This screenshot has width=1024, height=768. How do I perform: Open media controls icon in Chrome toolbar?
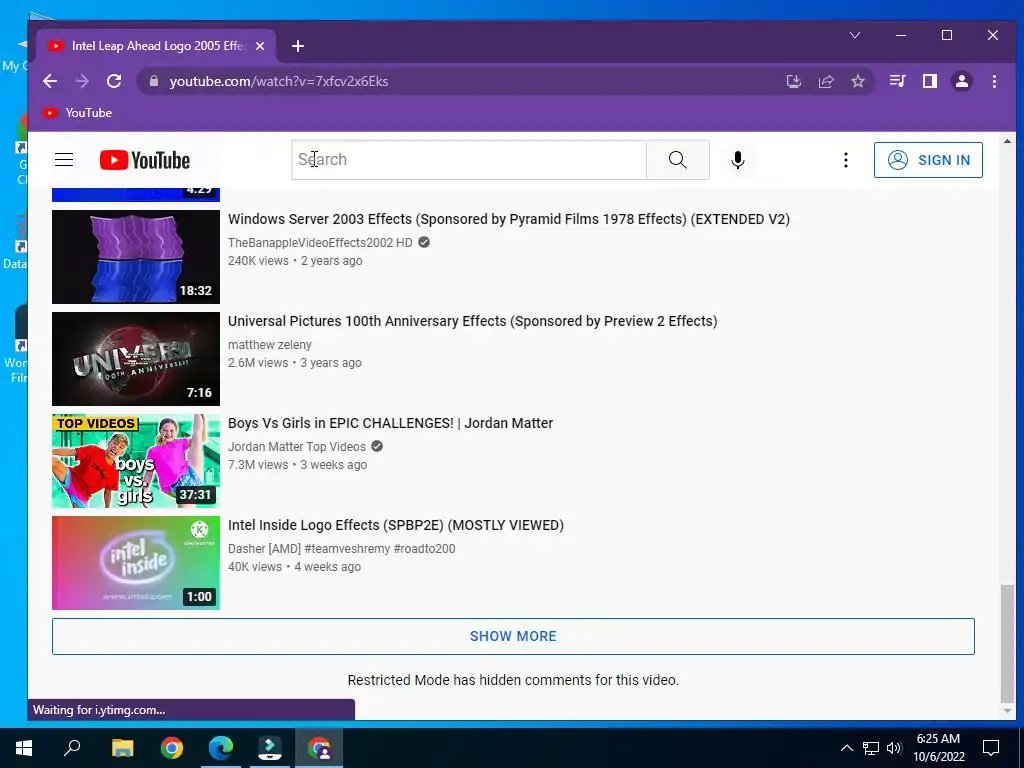point(897,81)
